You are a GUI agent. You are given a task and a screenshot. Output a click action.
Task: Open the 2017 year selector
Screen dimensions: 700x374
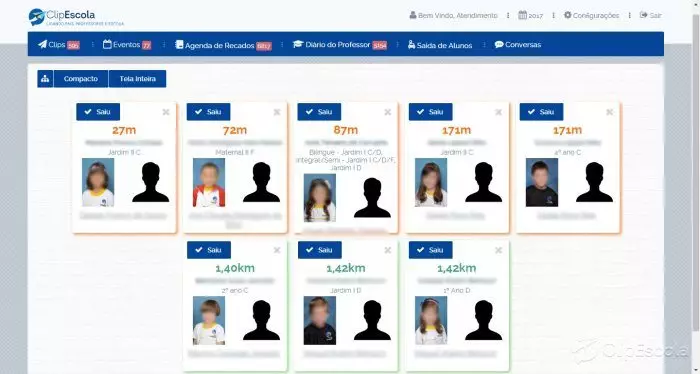coord(530,16)
